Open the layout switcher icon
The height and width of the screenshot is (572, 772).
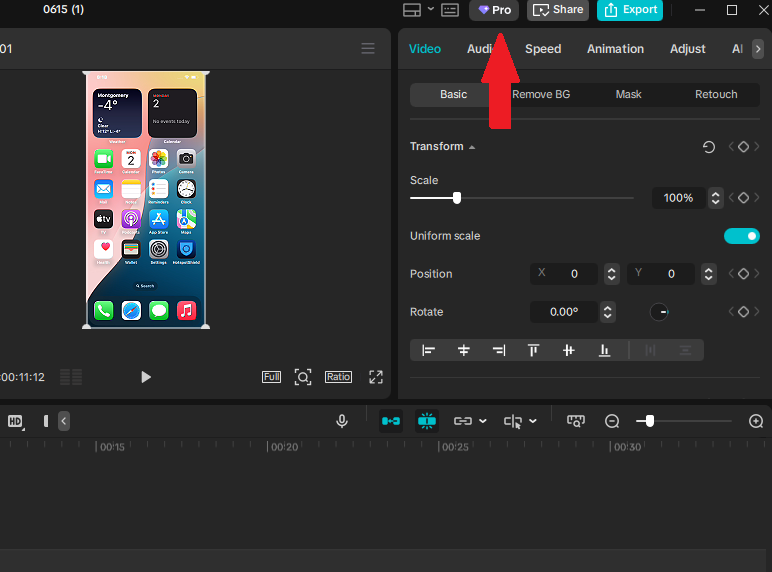(x=412, y=10)
